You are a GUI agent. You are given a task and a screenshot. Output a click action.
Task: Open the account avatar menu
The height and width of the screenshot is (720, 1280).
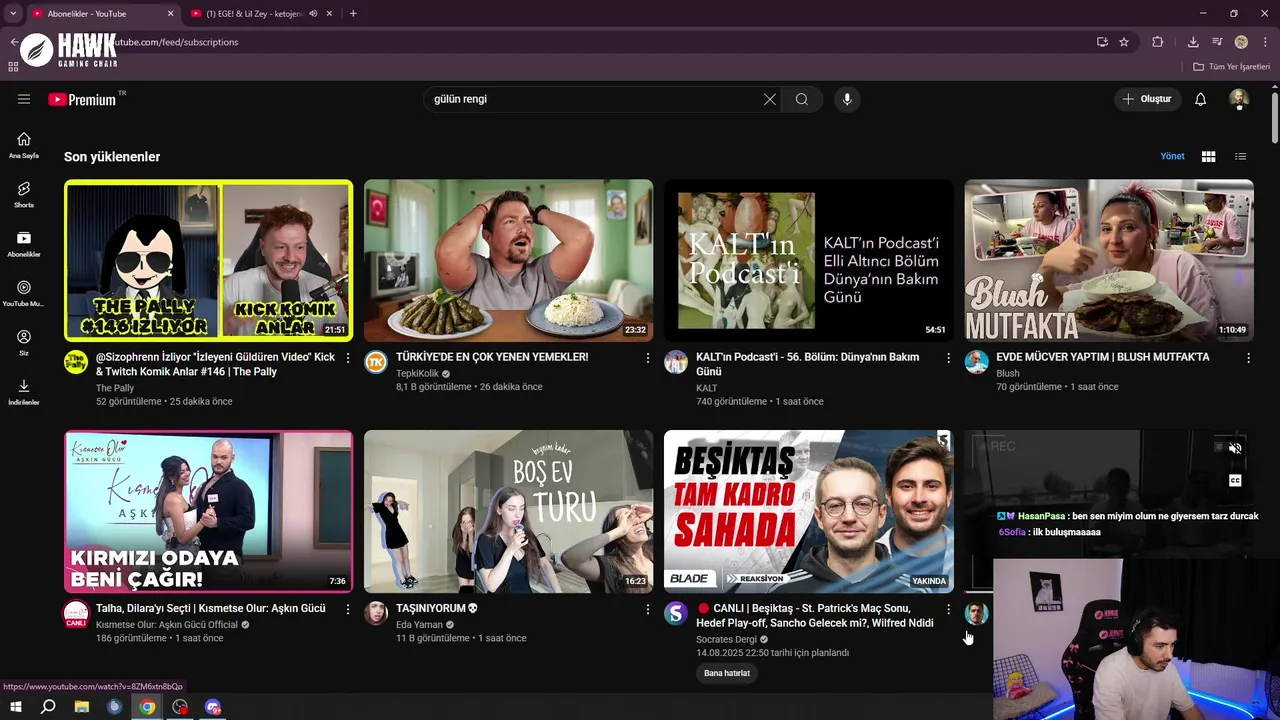(x=1239, y=99)
